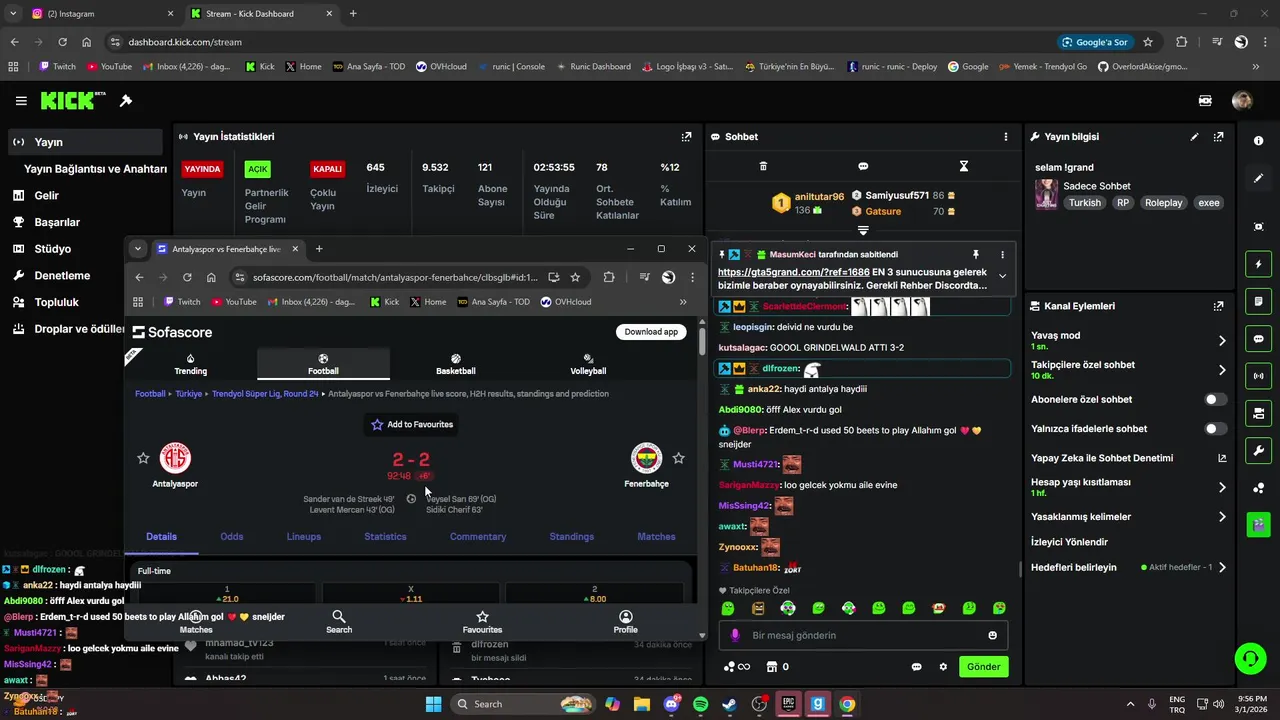Open Sofascore window tab search dropdown

point(138,249)
